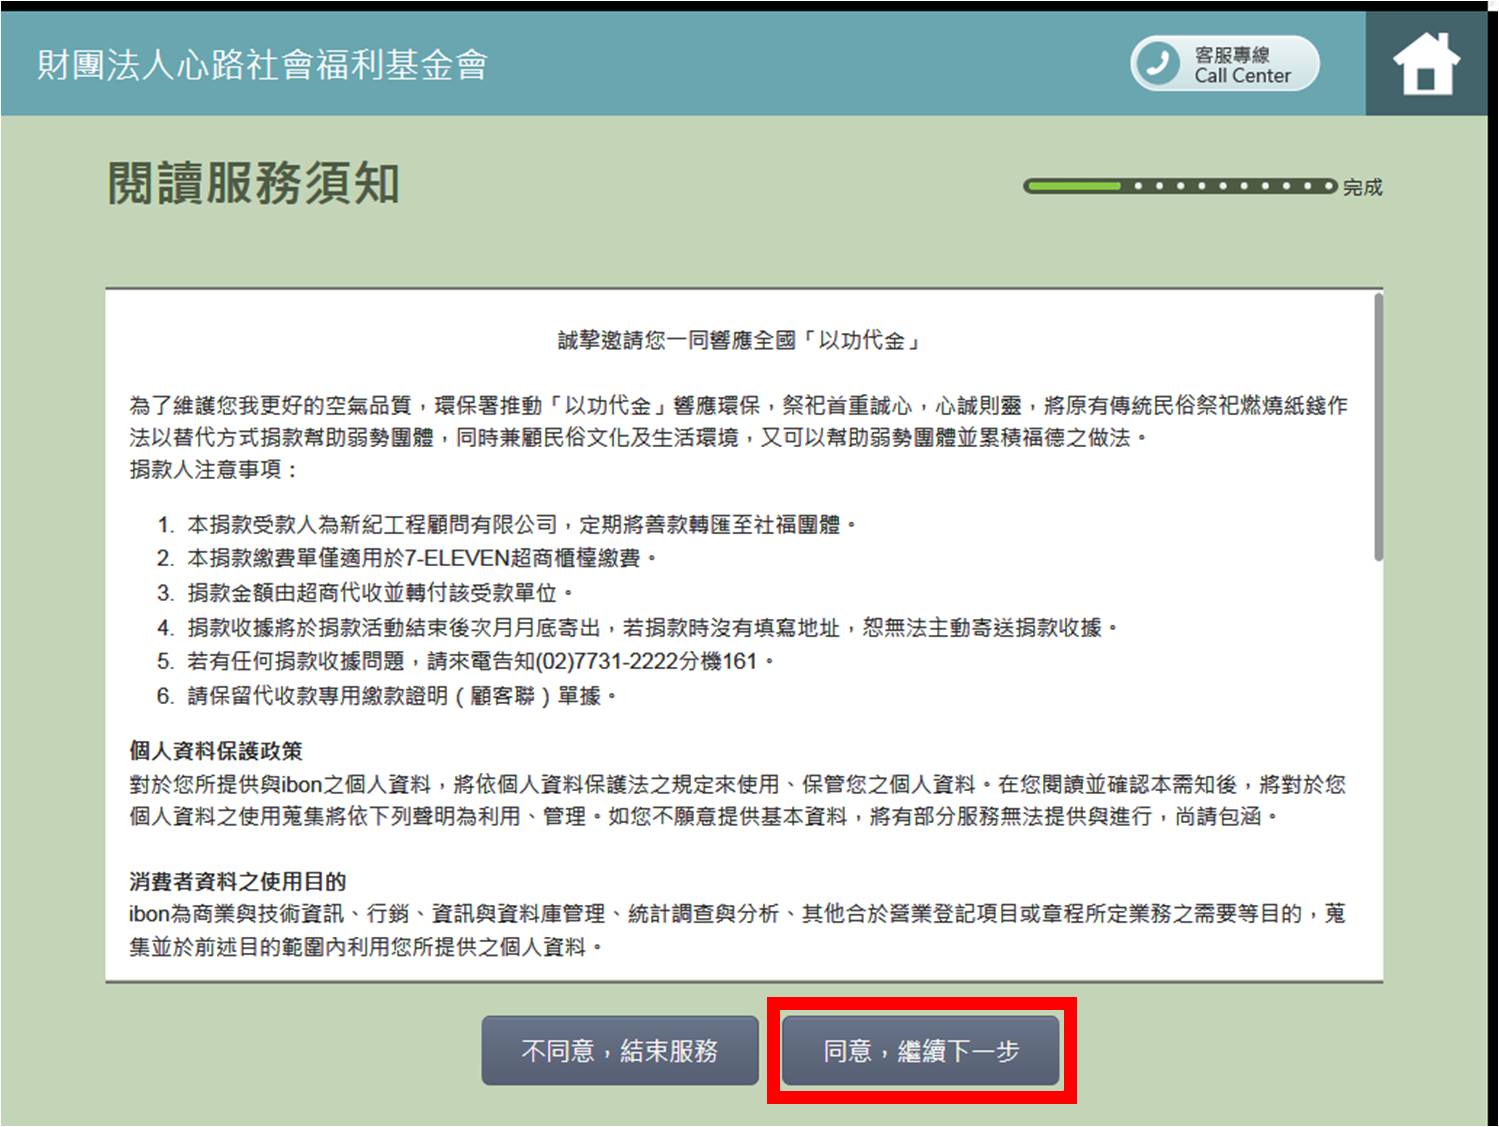Go to the home screen via house icon
Screen dimensions: 1499x1127
pos(1426,64)
